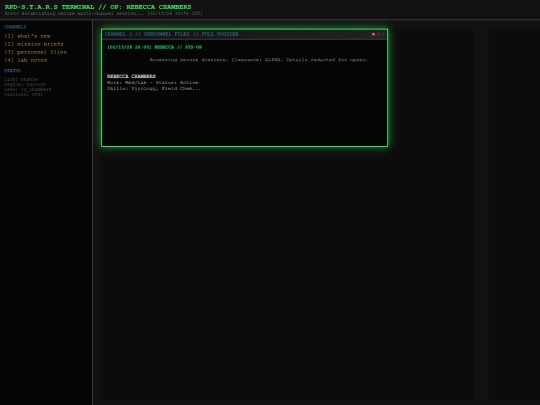Click the "region: raccoon" status entry

(x=25, y=84)
